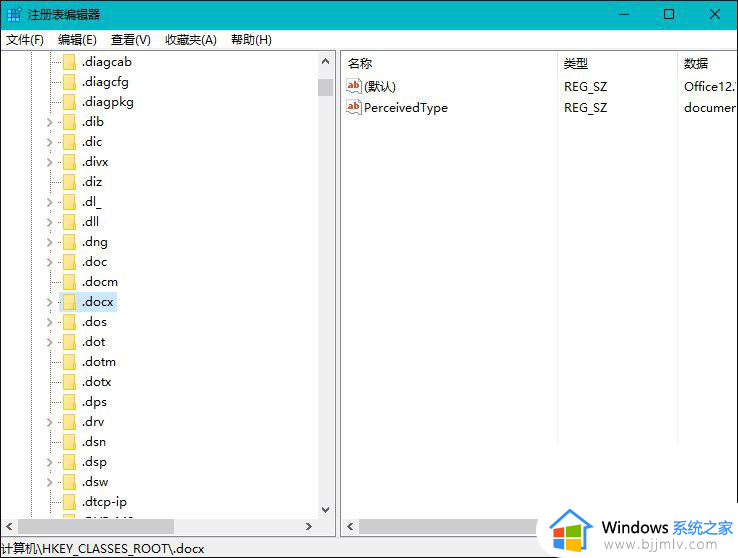The height and width of the screenshot is (558, 738).
Task: Click the .dos folder icon
Action: (69, 322)
